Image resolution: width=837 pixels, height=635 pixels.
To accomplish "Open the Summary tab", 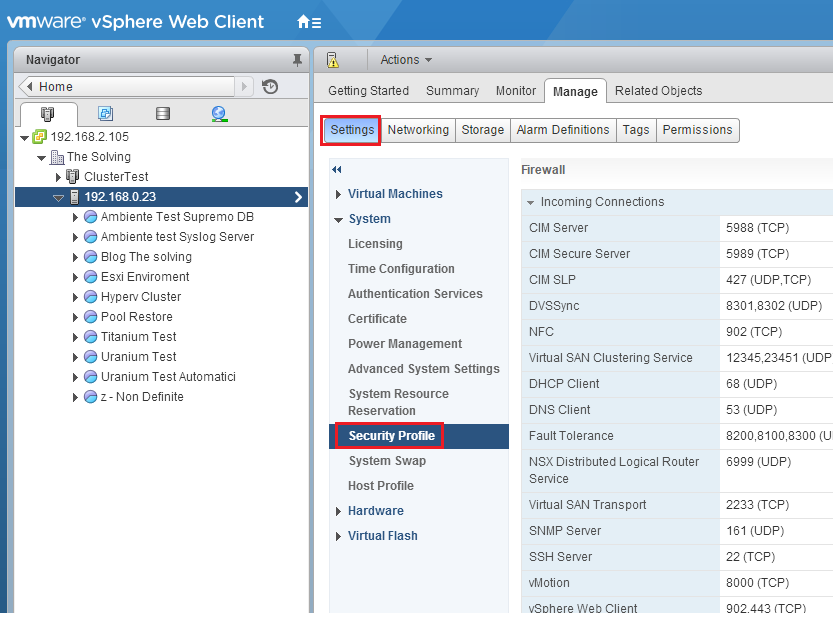I will tap(452, 91).
